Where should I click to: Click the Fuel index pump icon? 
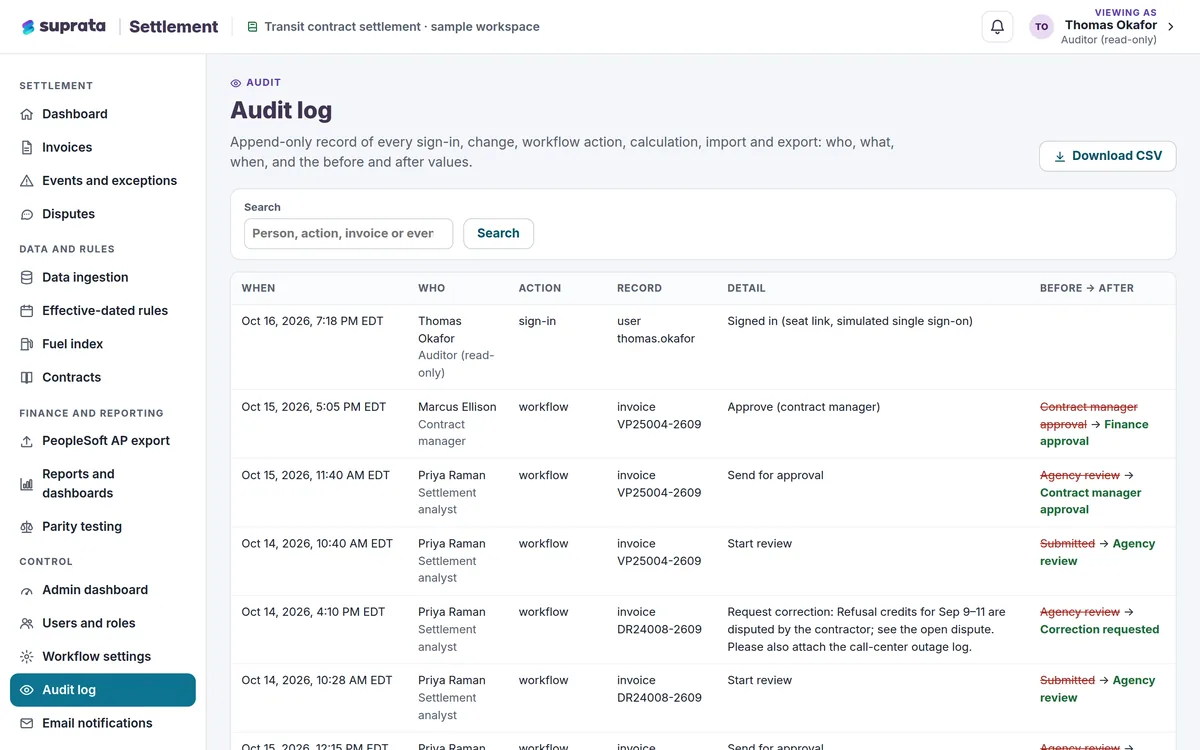coord(27,344)
